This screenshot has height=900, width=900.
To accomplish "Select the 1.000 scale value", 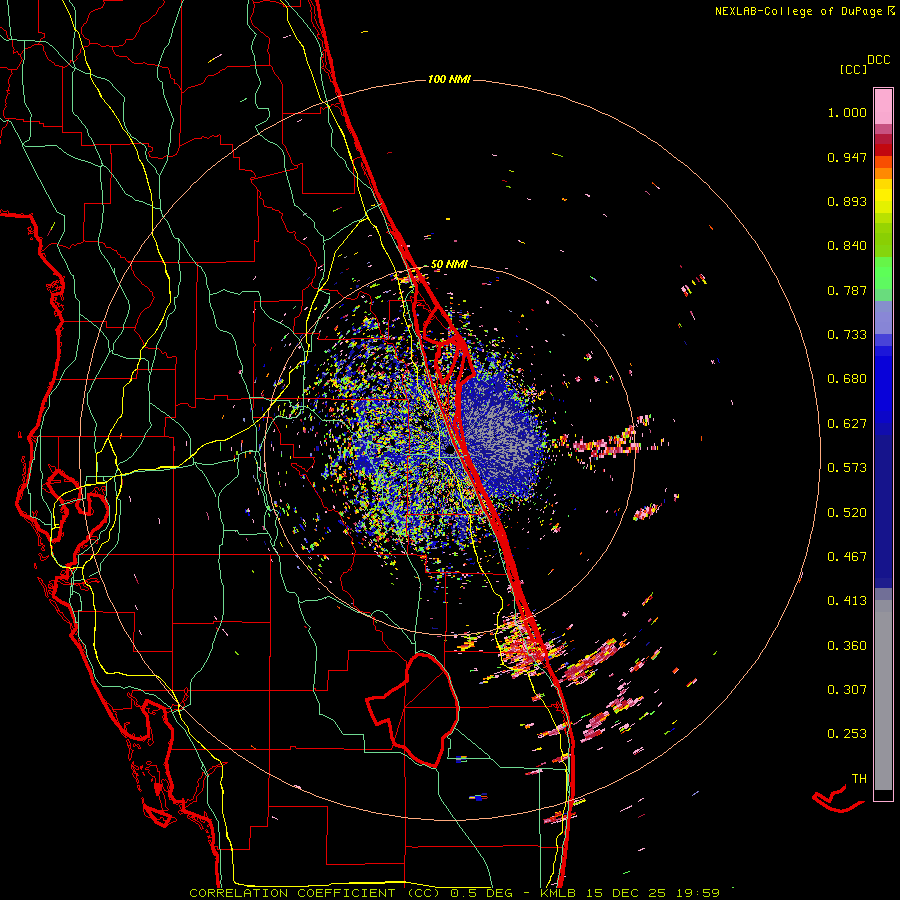I will 847,112.
